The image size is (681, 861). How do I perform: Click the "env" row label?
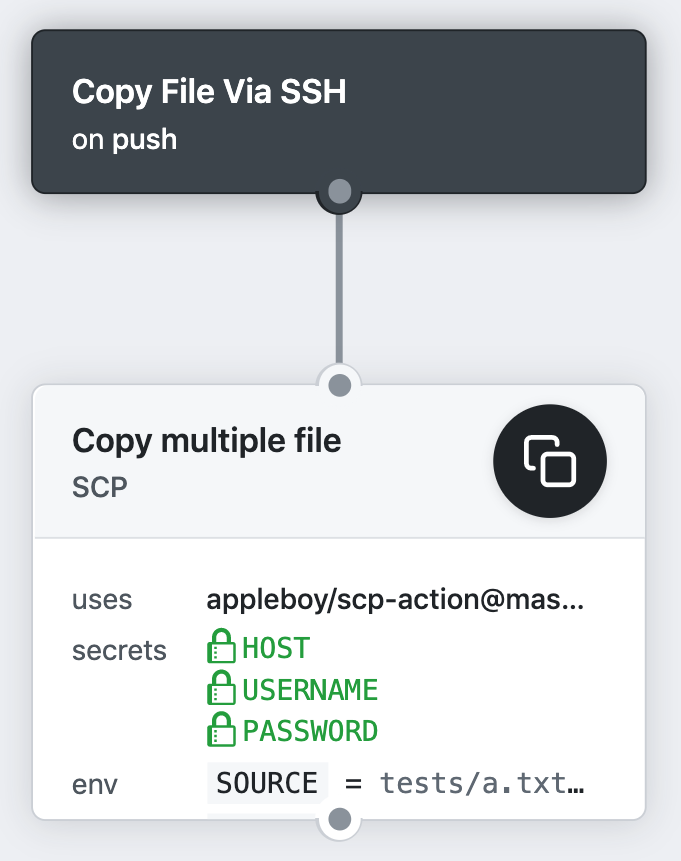click(94, 784)
